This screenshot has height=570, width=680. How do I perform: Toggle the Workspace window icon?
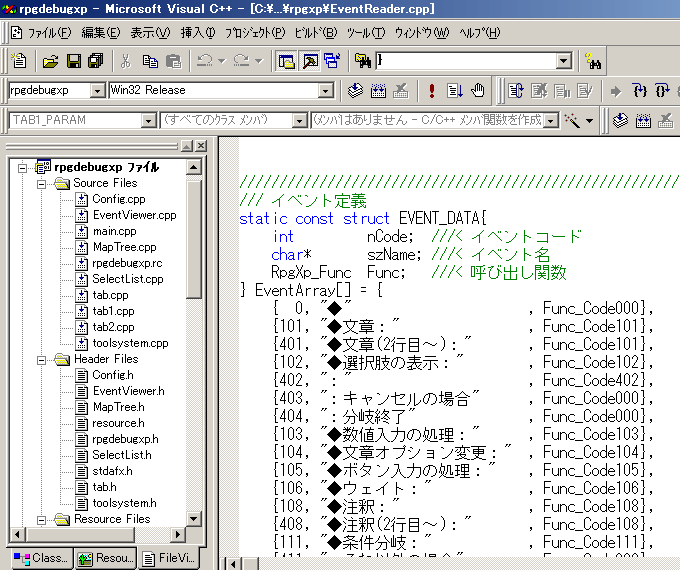point(287,61)
